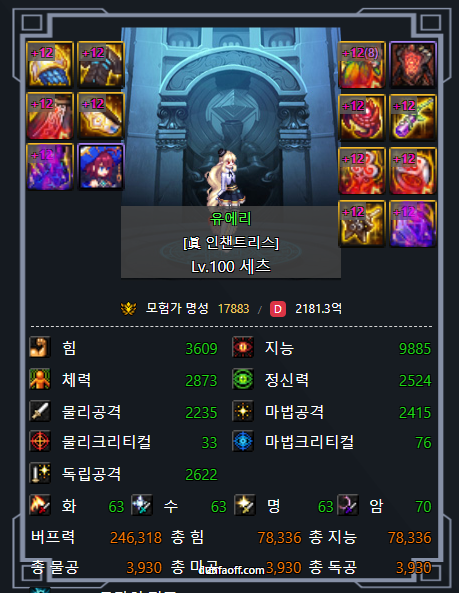Image resolution: width=459 pixels, height=593 pixels.
Task: Click the character name 유에리
Action: tap(231, 218)
